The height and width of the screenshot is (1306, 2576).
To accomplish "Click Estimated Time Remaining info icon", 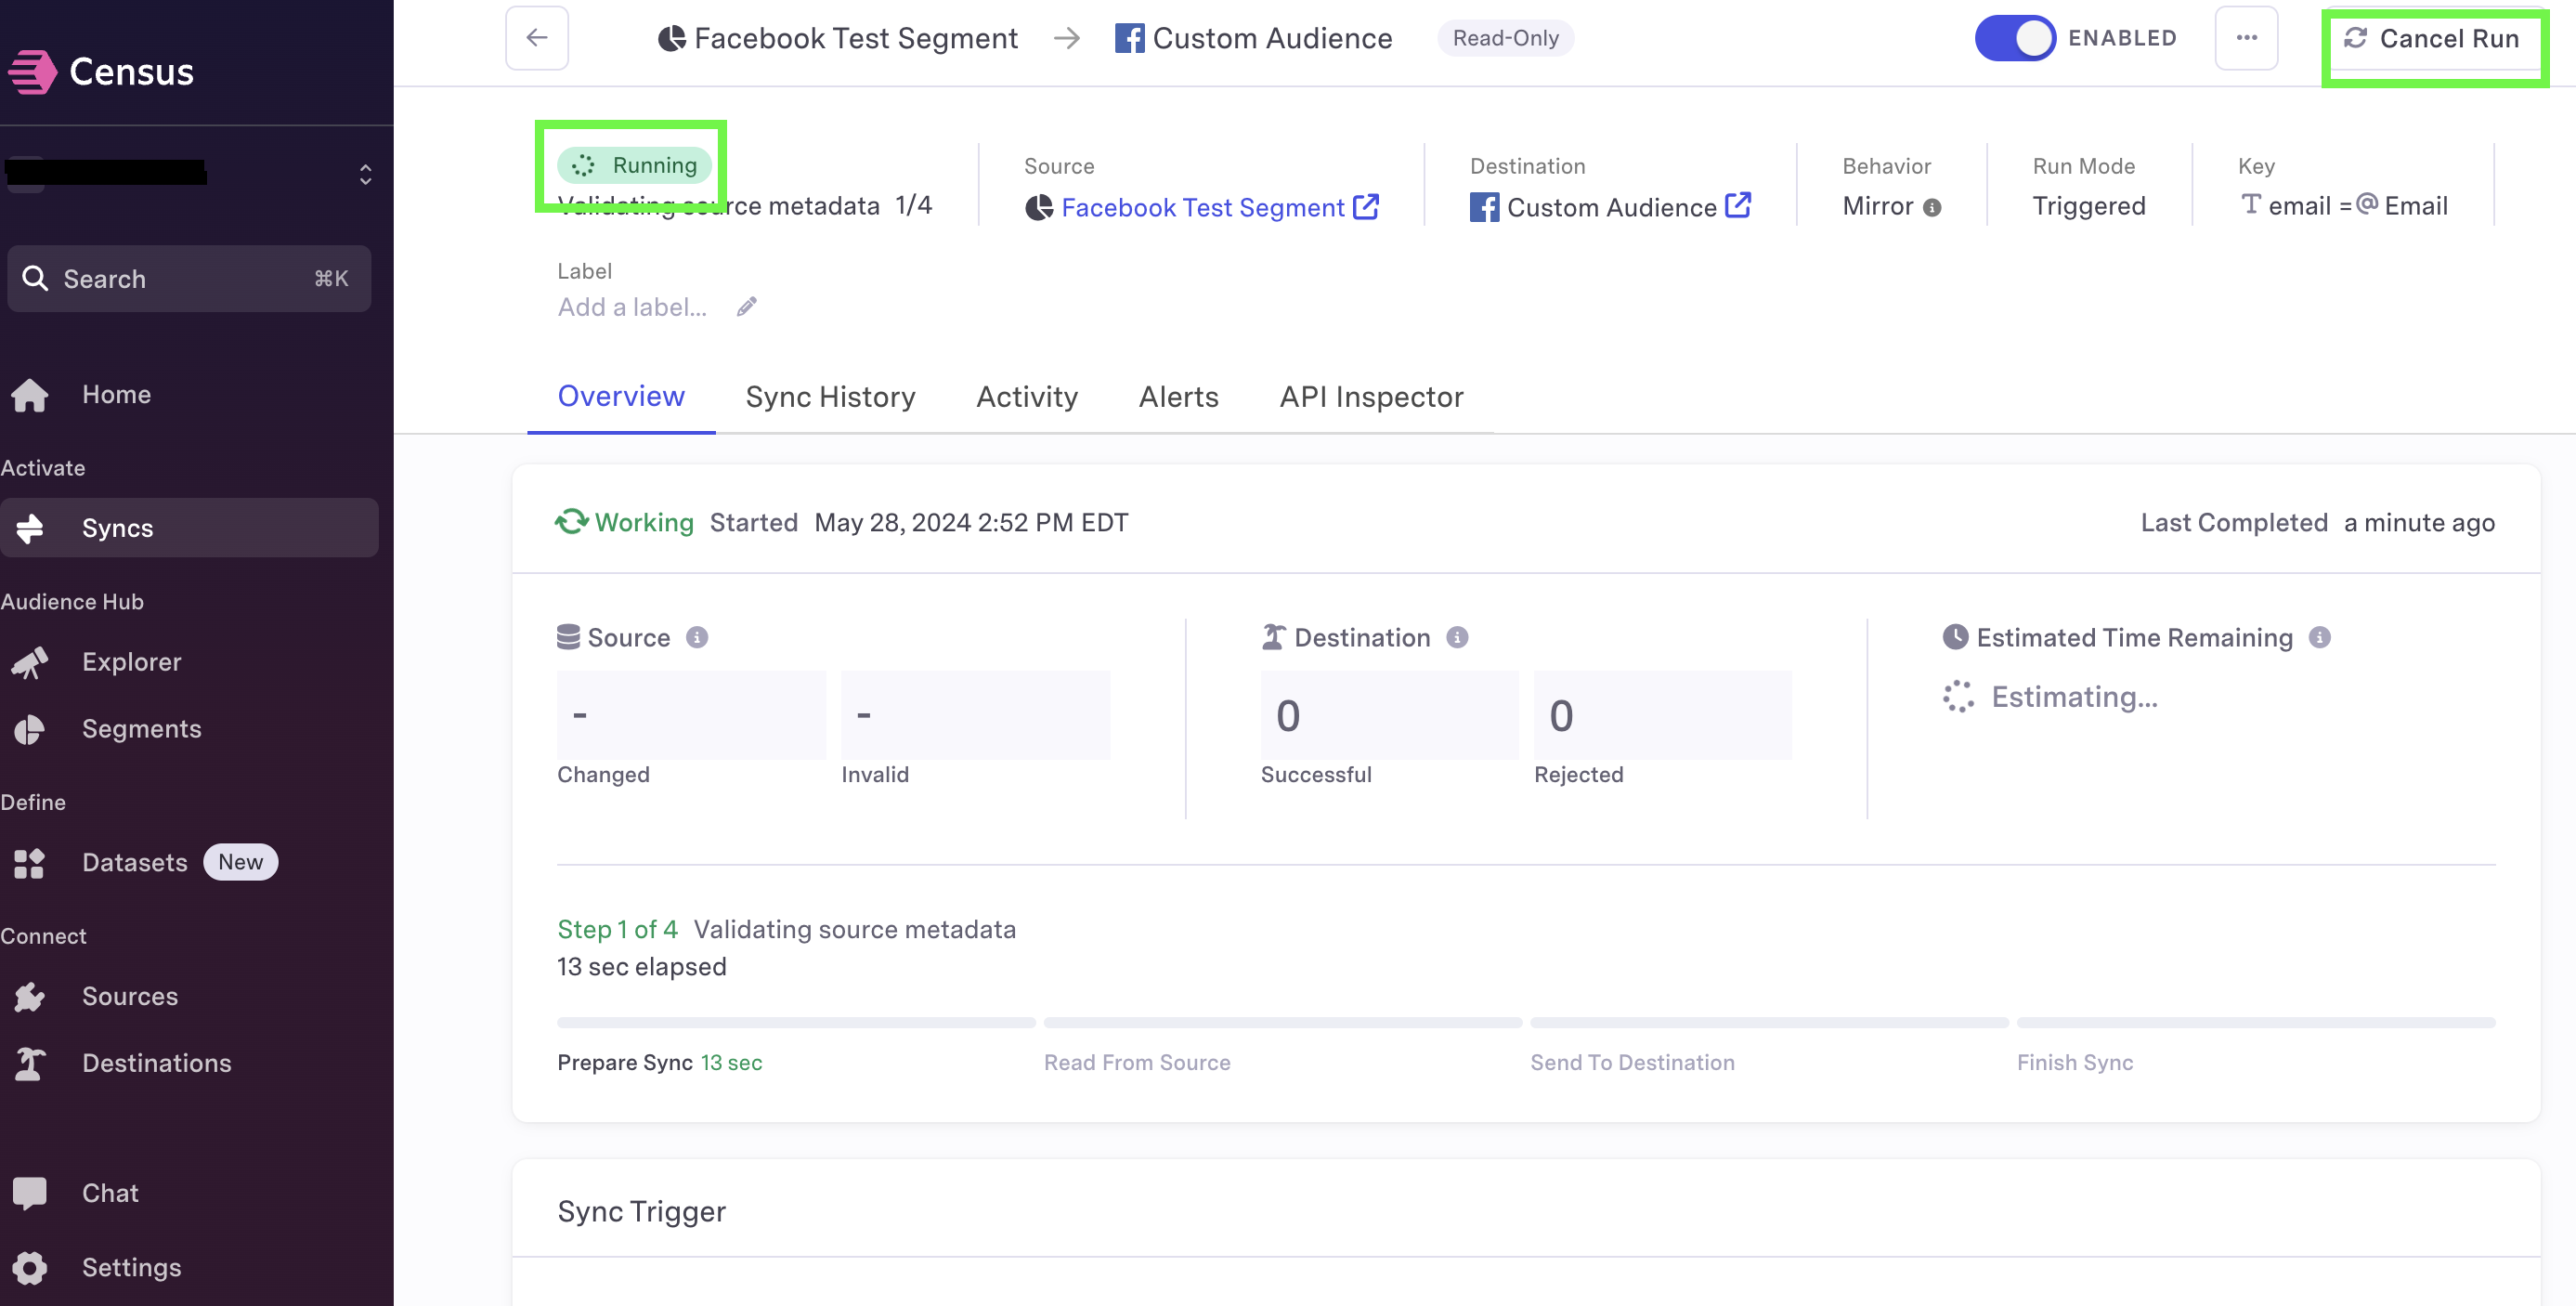I will [x=2320, y=637].
